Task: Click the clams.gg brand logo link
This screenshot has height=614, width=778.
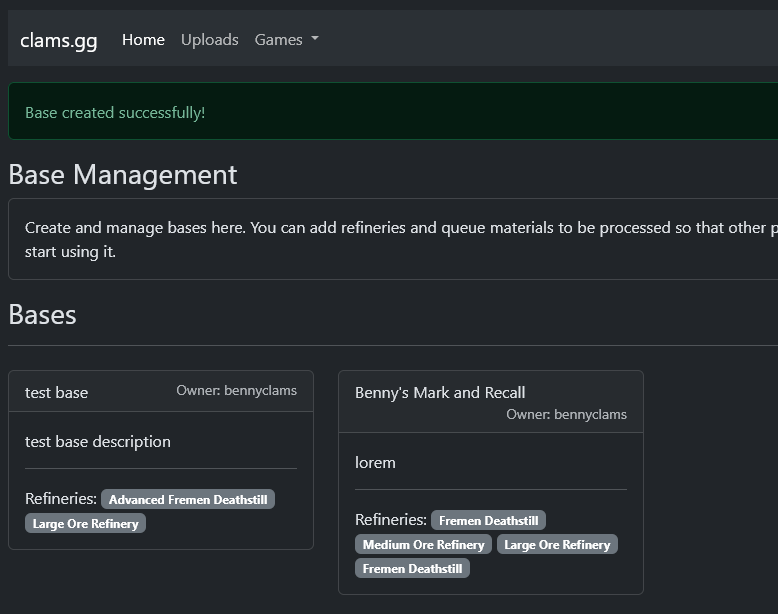Action: pos(59,40)
